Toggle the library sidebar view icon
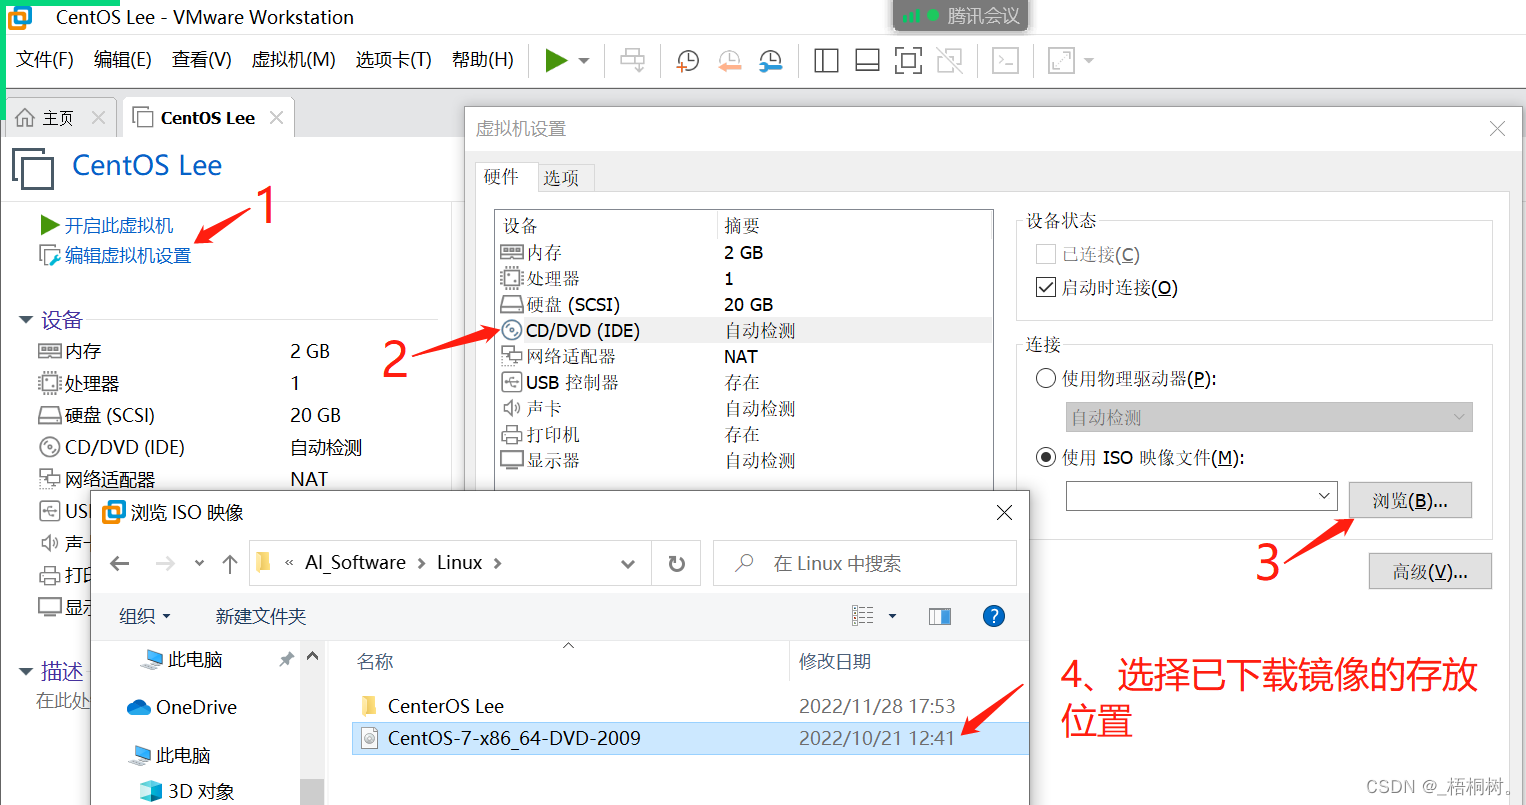1526x805 pixels. click(826, 61)
